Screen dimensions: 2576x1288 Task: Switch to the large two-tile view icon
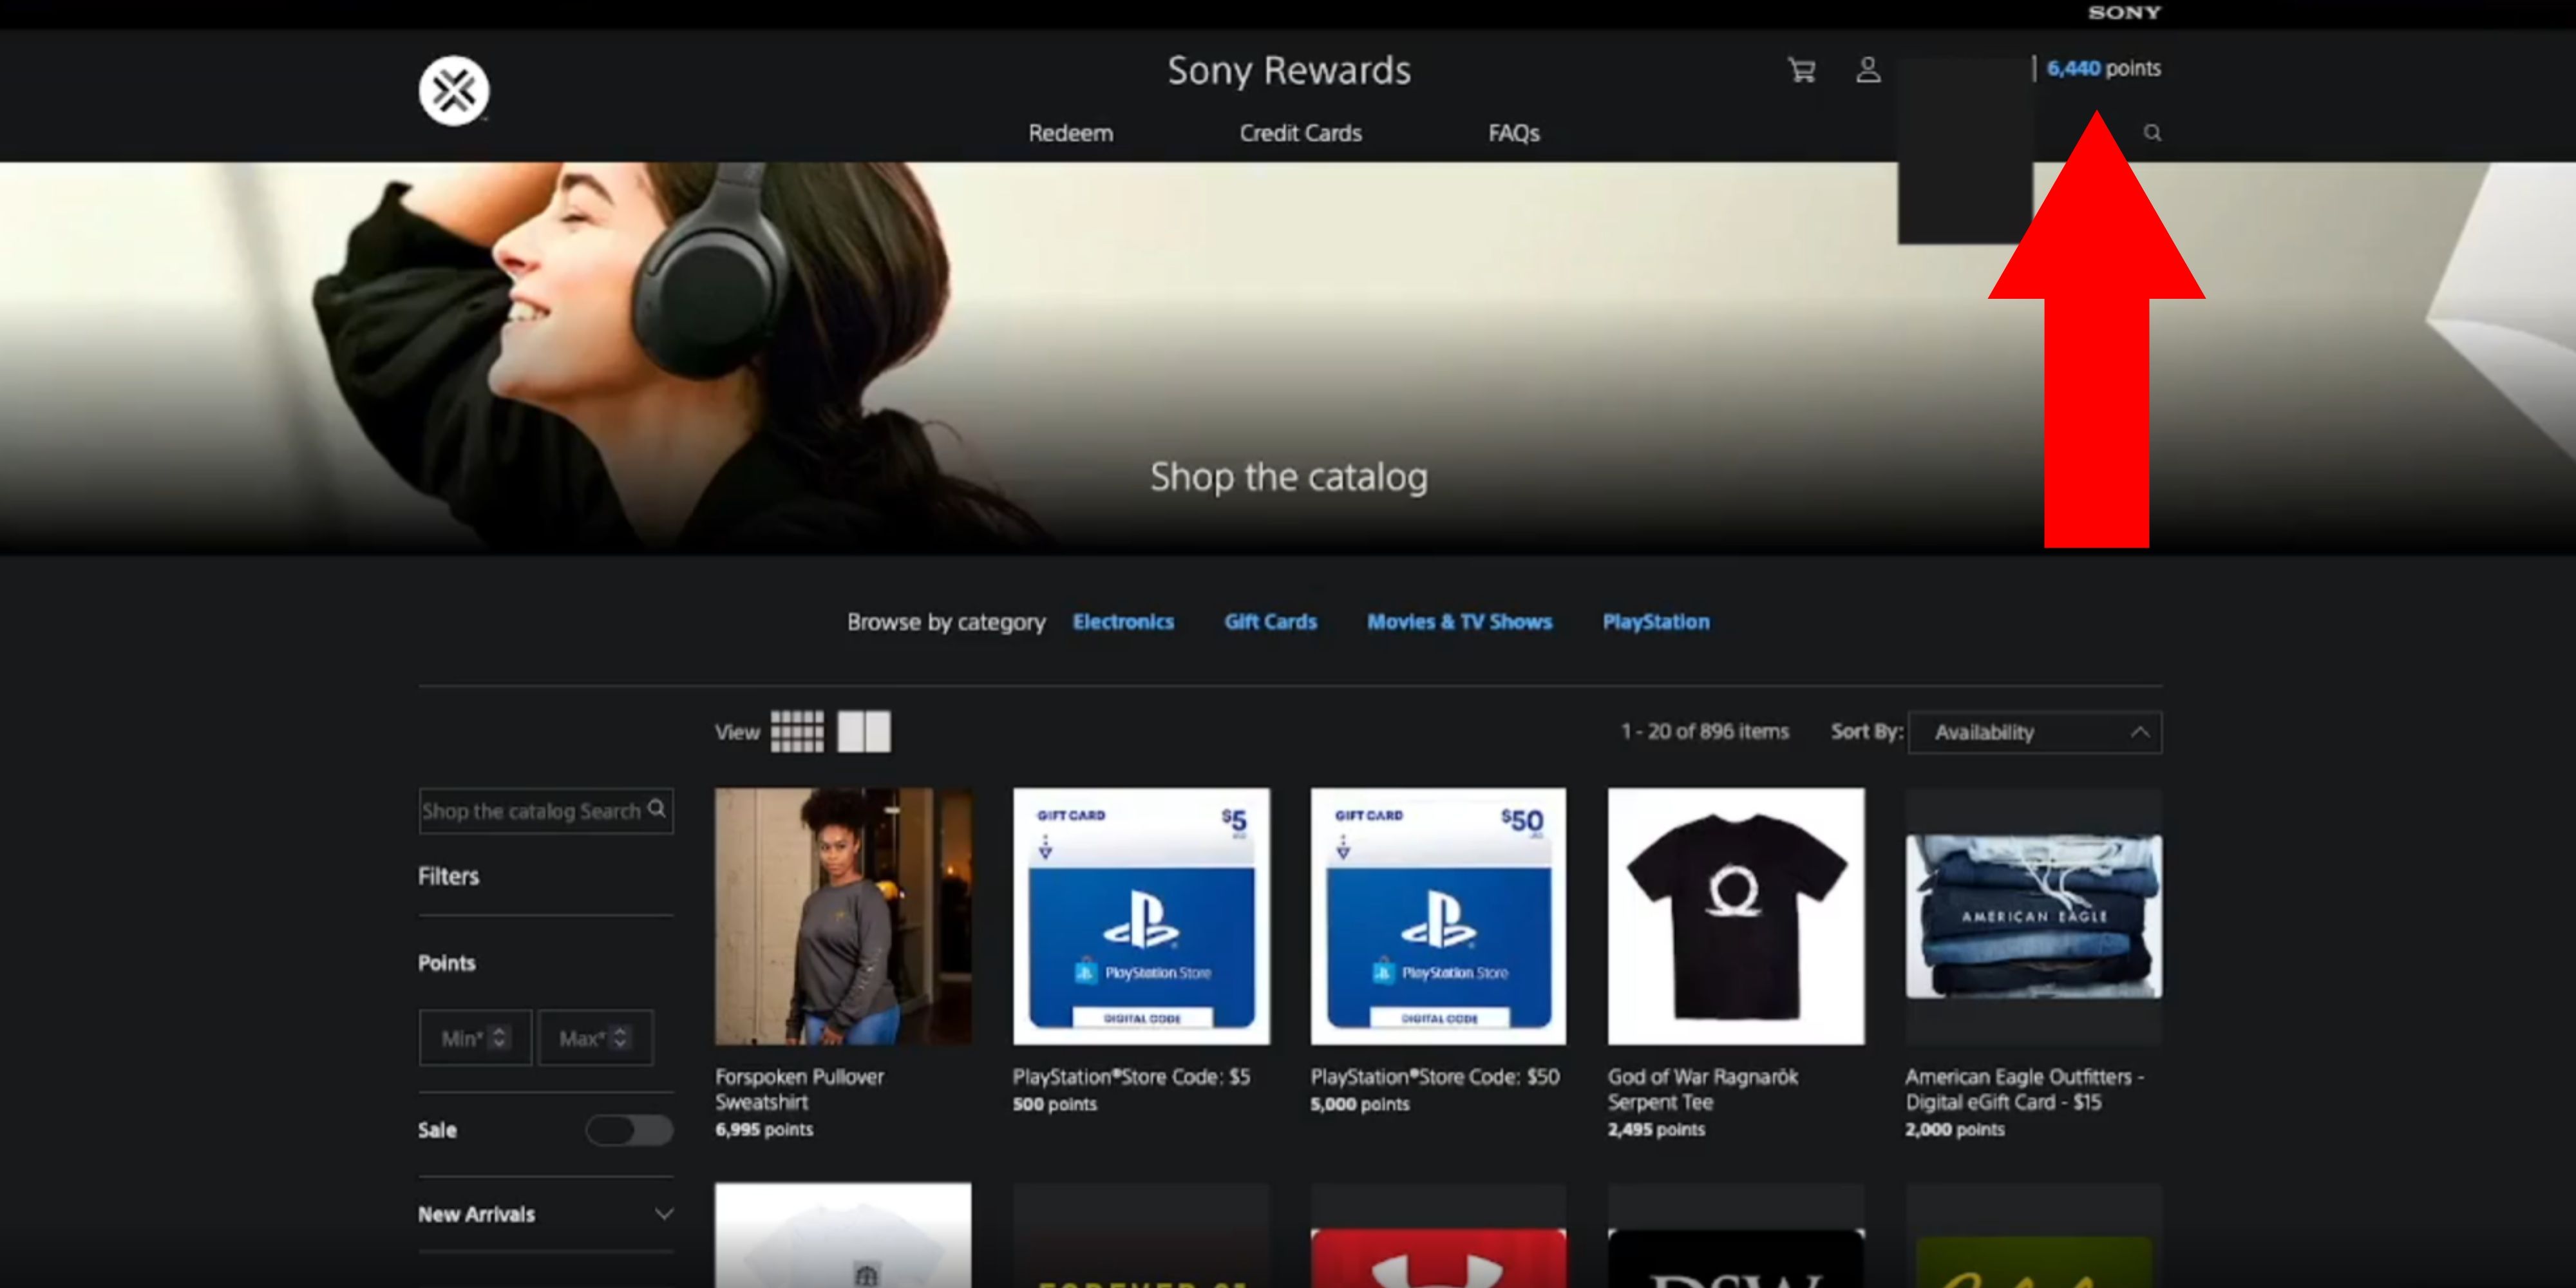point(864,731)
